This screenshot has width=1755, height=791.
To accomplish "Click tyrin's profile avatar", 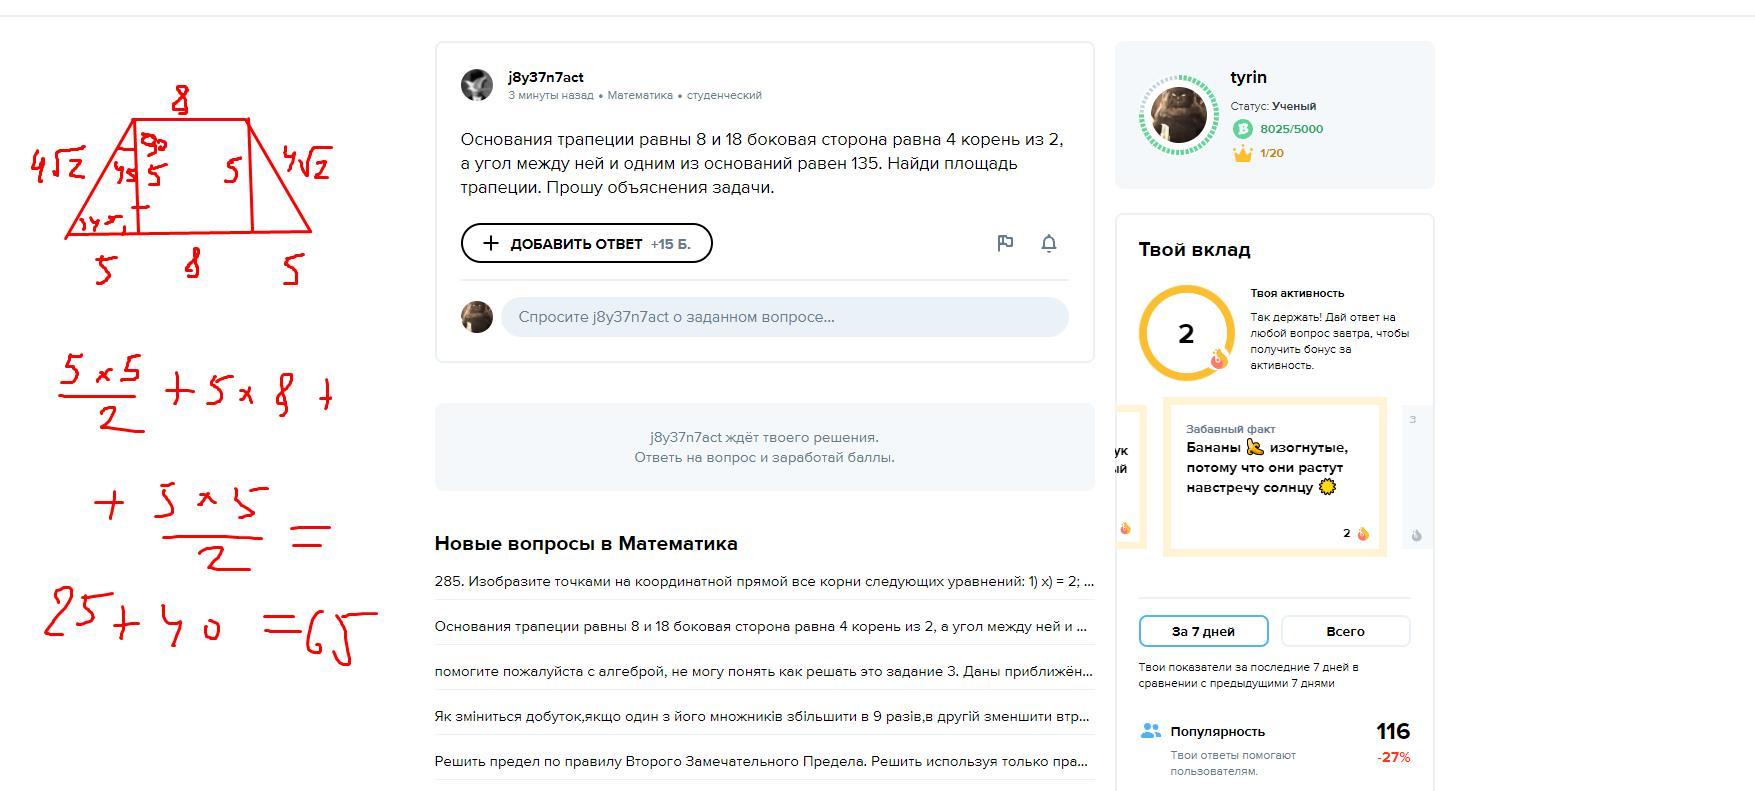I will click(x=1179, y=115).
